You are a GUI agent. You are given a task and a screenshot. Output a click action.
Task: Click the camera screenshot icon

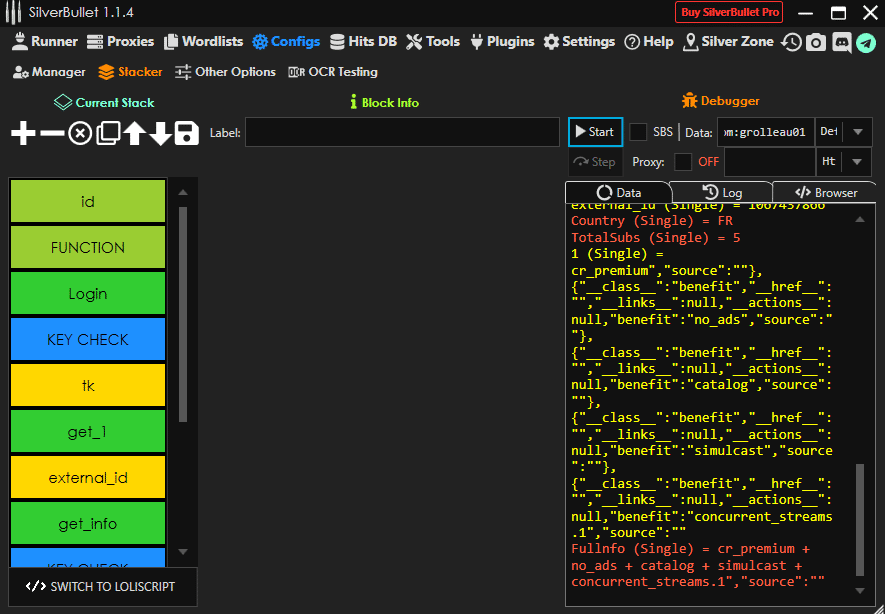(816, 42)
